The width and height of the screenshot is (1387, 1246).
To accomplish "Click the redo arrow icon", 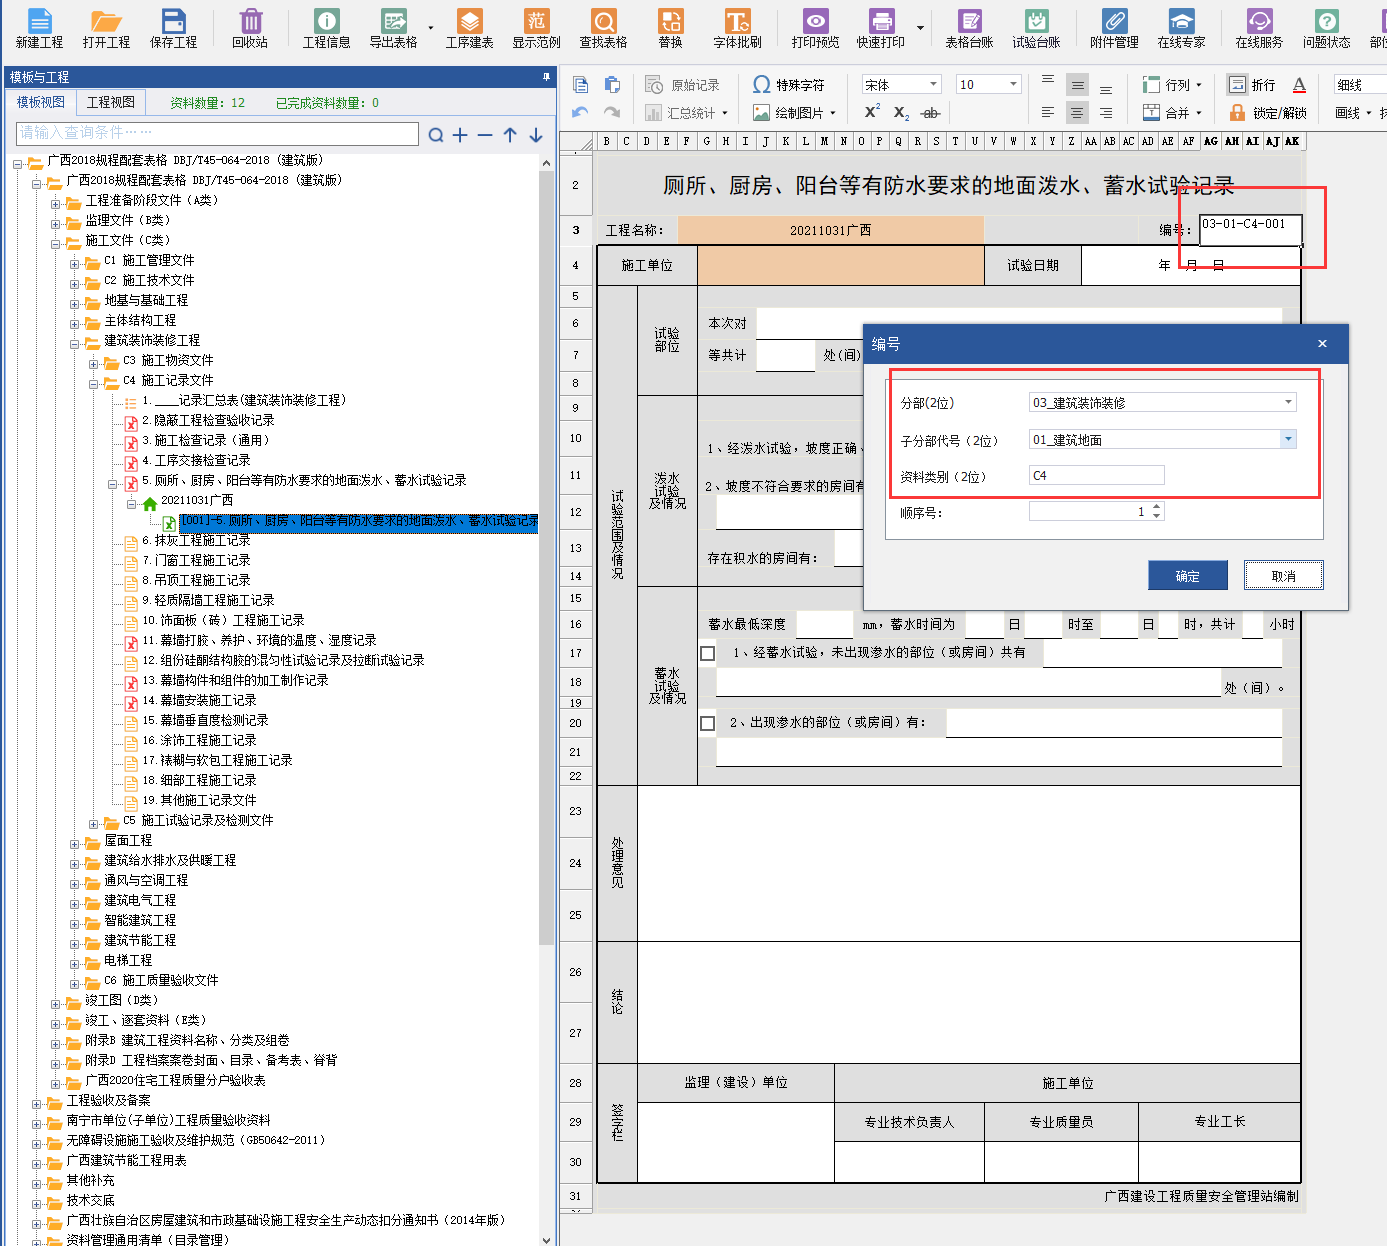I will coord(612,113).
